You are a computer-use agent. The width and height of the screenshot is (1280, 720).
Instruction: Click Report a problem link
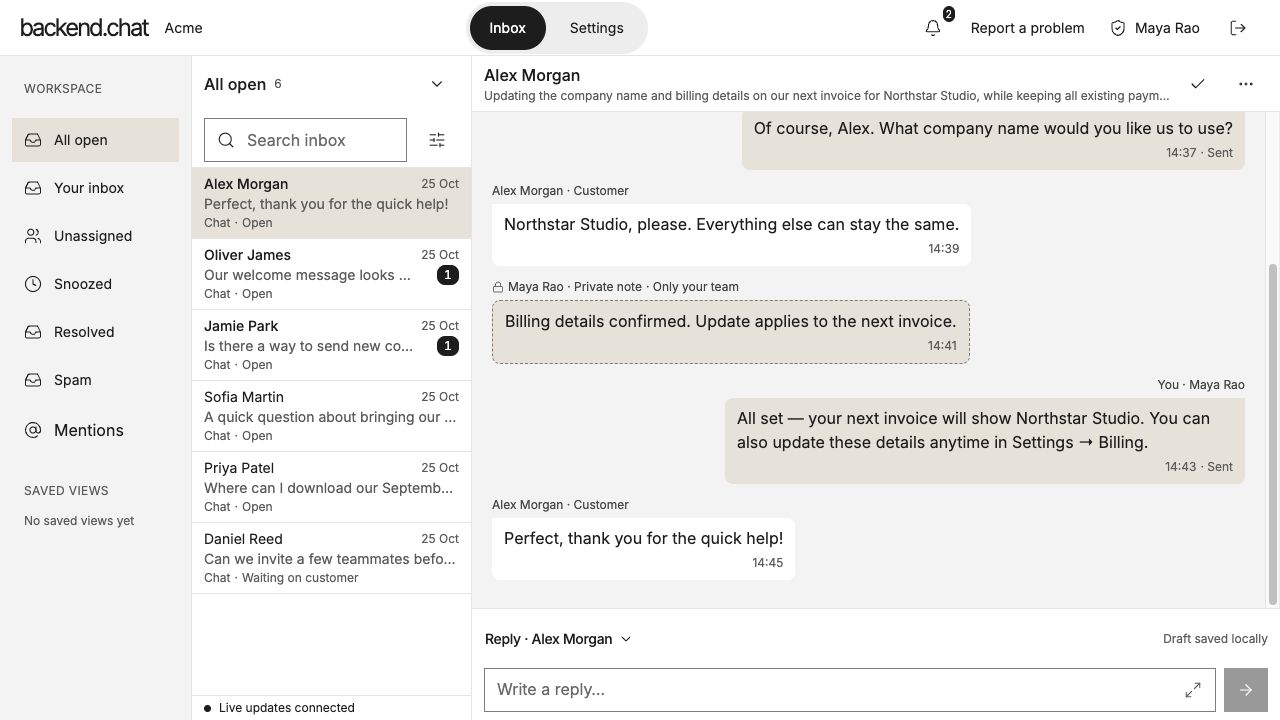pyautogui.click(x=1027, y=28)
